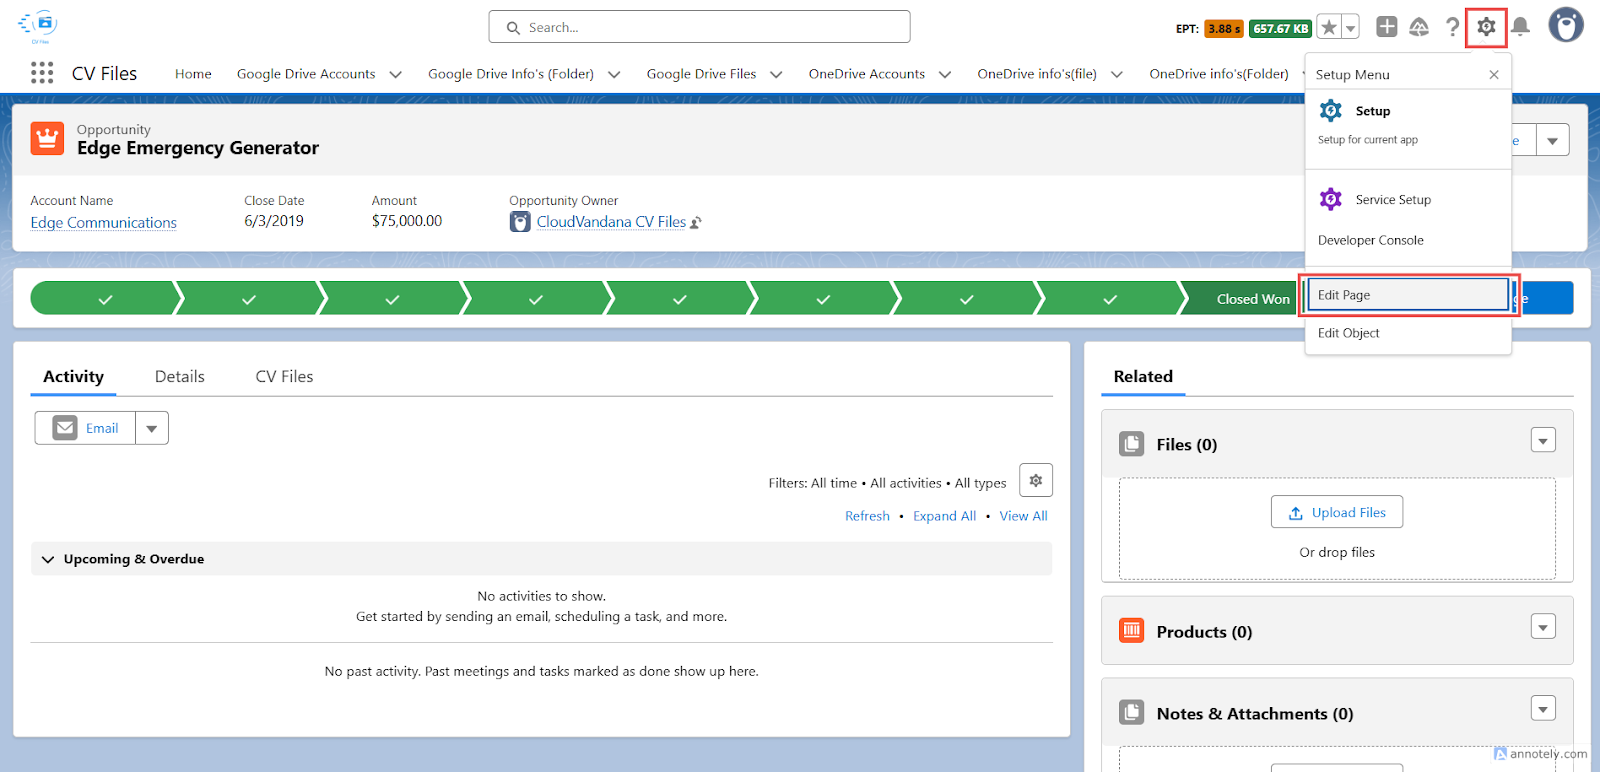This screenshot has height=772, width=1600.
Task: Click the 657.67 KB size badge
Action: tap(1280, 29)
